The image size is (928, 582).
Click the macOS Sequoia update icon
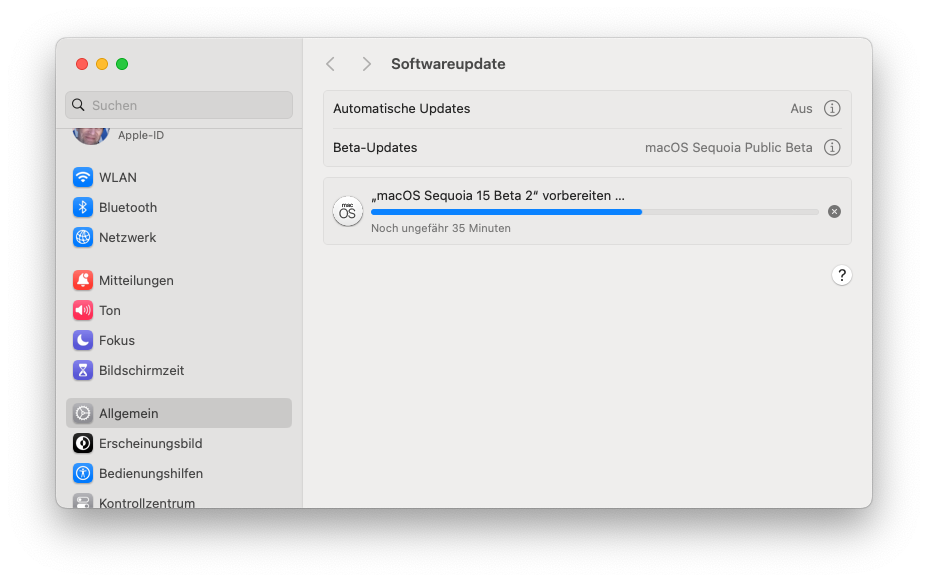pos(347,211)
